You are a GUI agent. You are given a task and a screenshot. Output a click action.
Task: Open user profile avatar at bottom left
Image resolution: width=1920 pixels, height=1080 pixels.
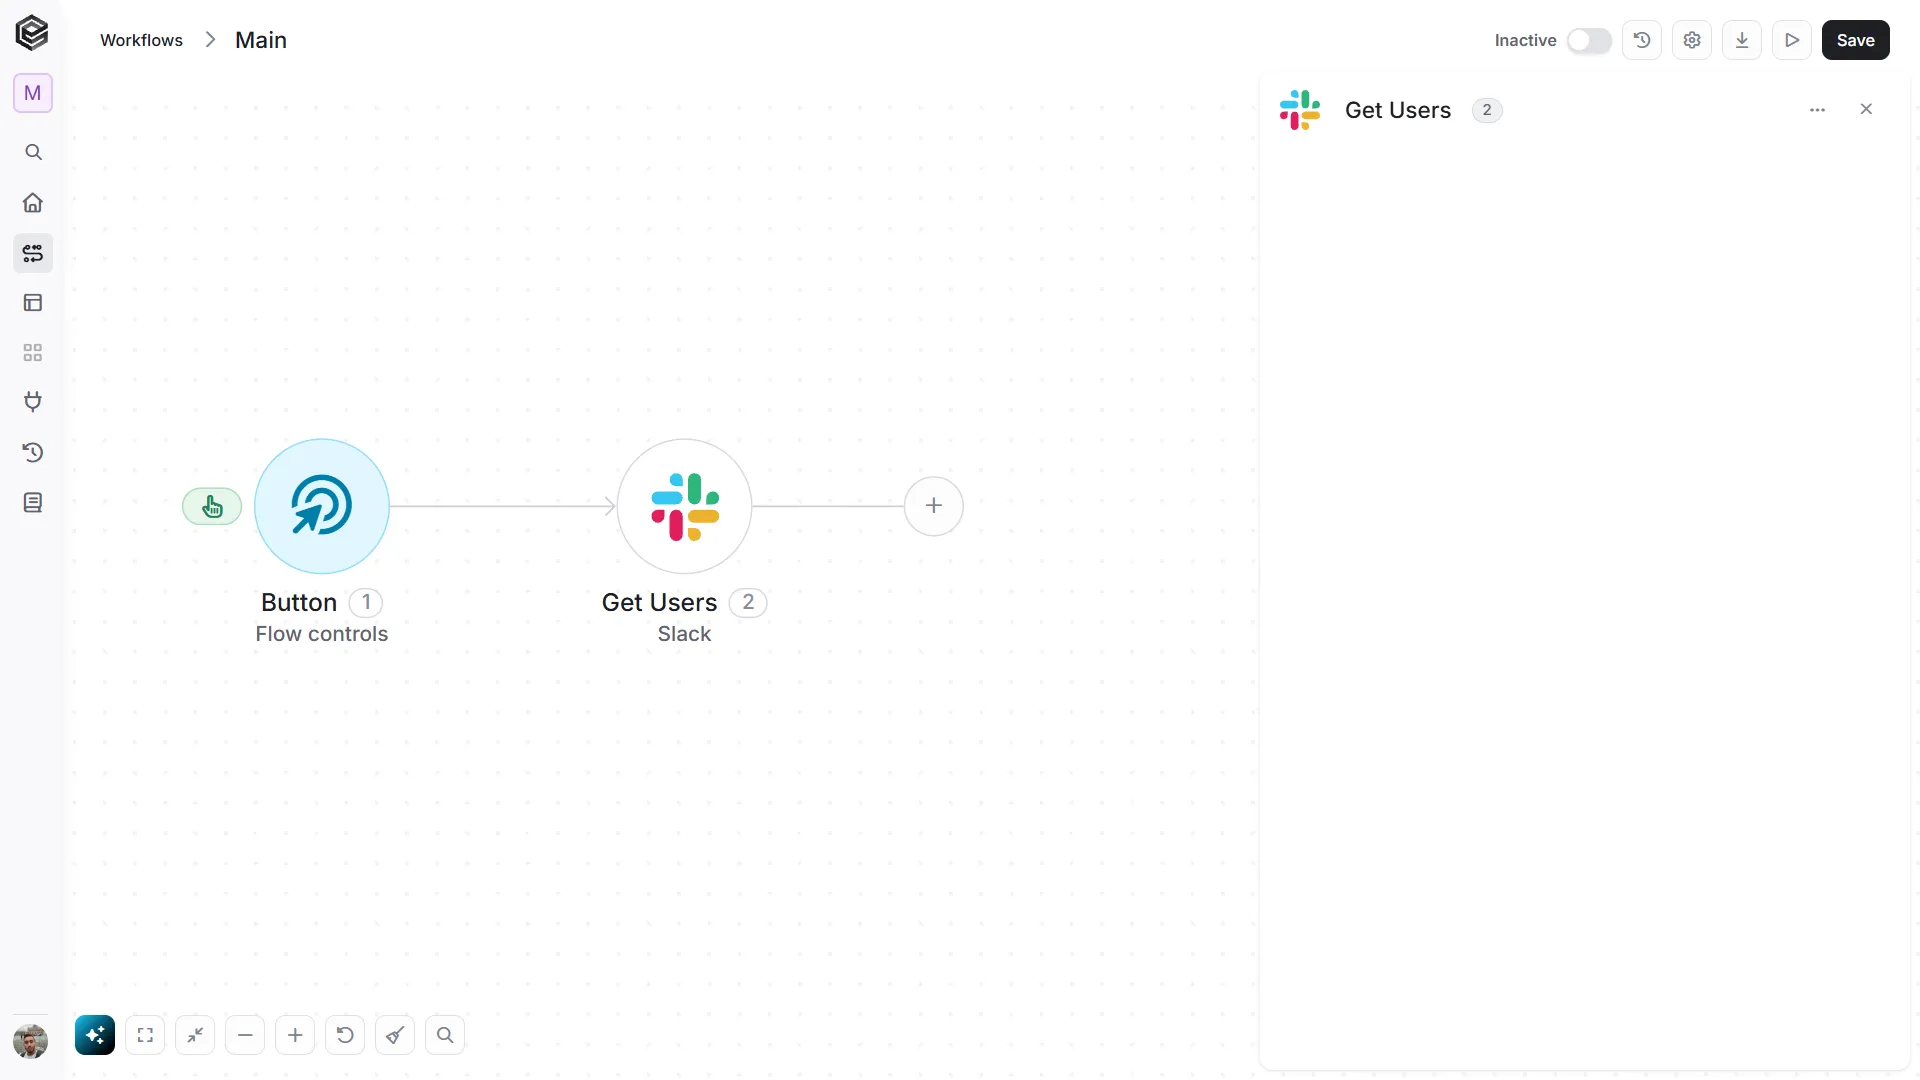click(31, 1041)
